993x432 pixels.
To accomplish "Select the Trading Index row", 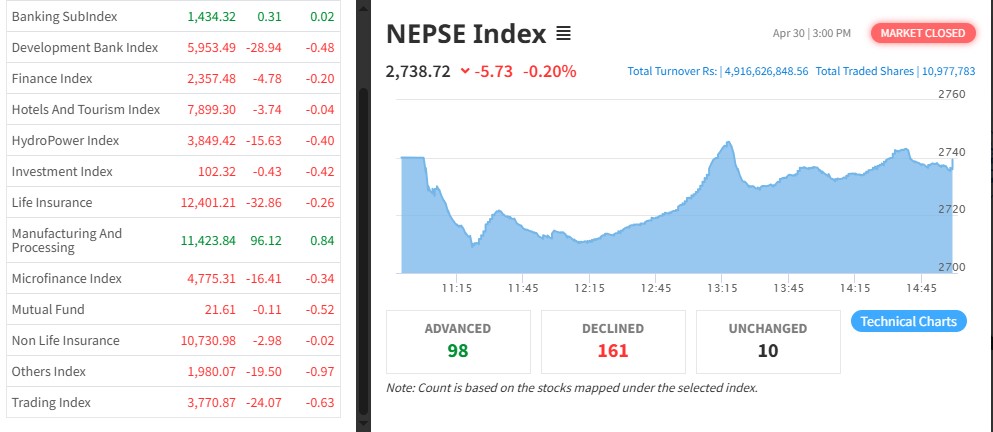I will tap(51, 402).
